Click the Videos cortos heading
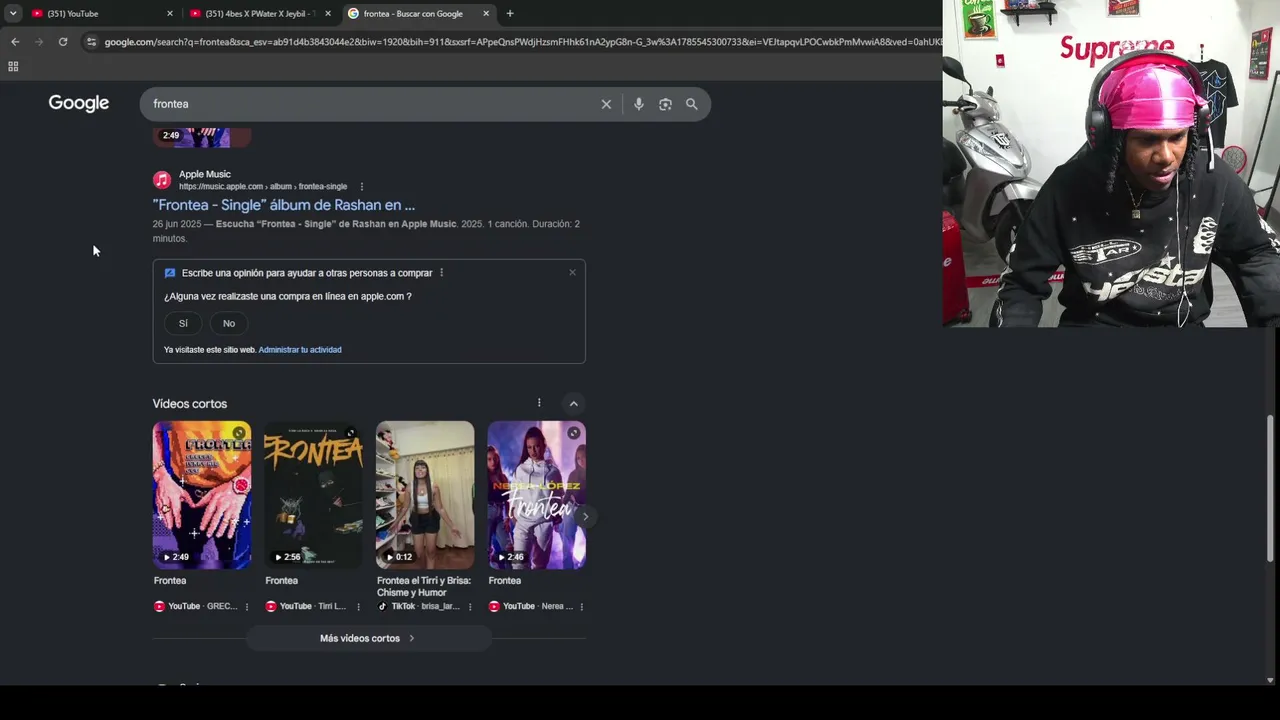 (x=190, y=404)
